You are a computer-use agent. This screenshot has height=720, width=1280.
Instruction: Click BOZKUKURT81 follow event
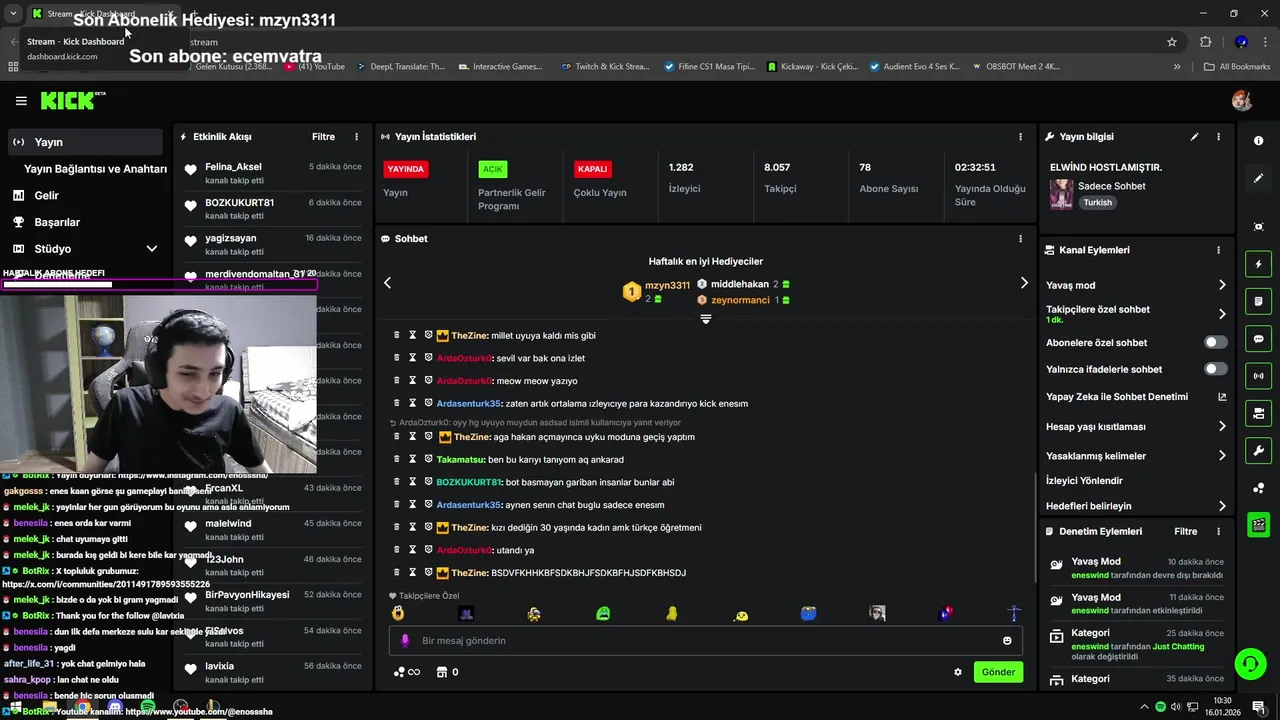click(x=270, y=209)
